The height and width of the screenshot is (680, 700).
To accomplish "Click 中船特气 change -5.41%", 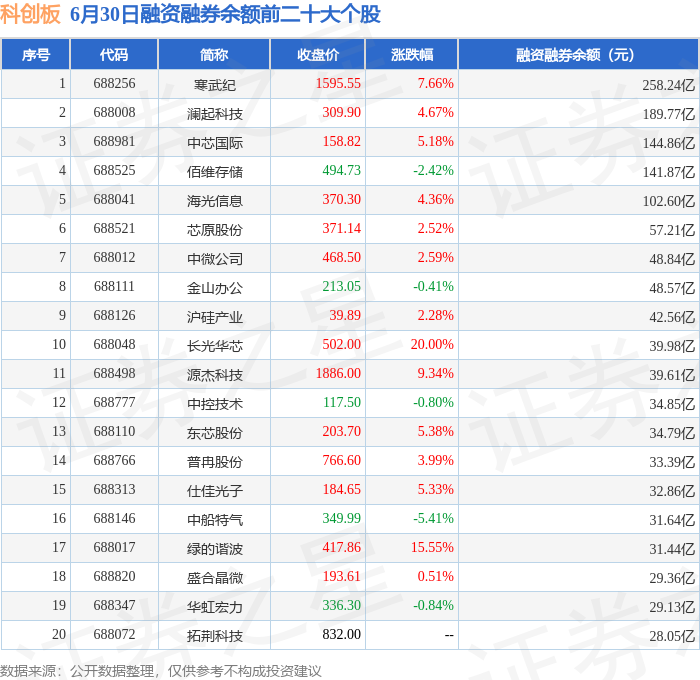I will (433, 518).
